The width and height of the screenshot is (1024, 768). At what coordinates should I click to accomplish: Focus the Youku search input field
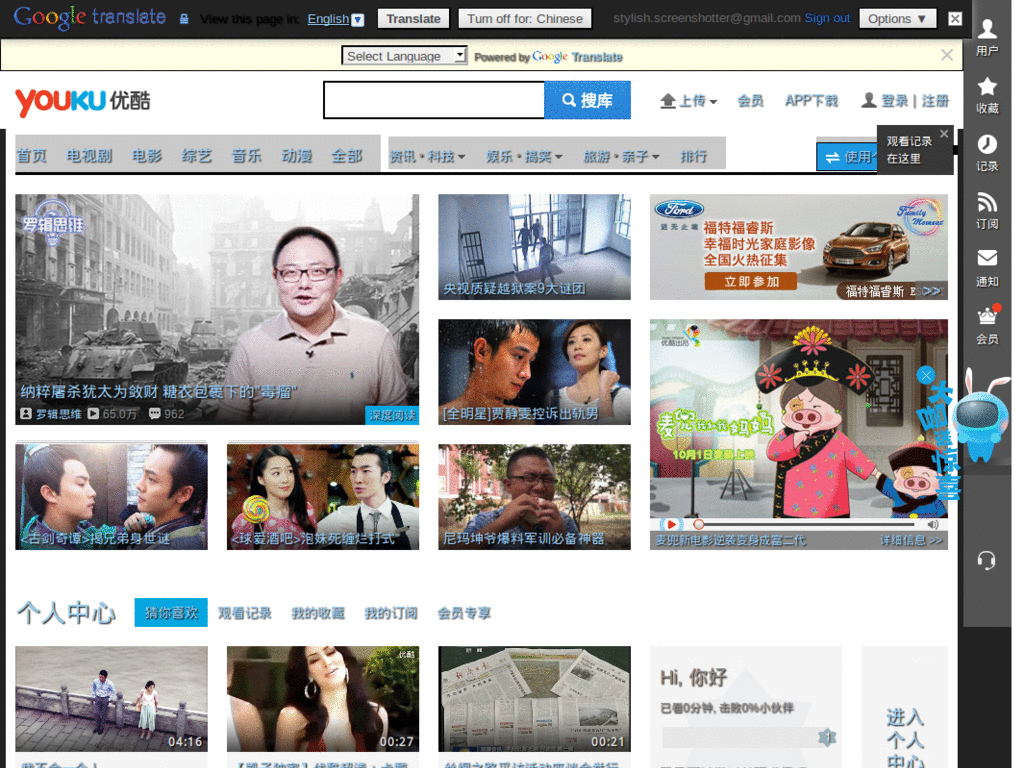434,100
